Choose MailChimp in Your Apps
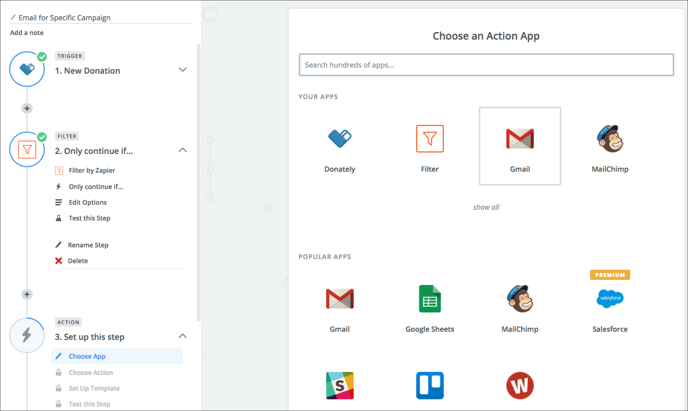688x411 pixels. (610, 149)
